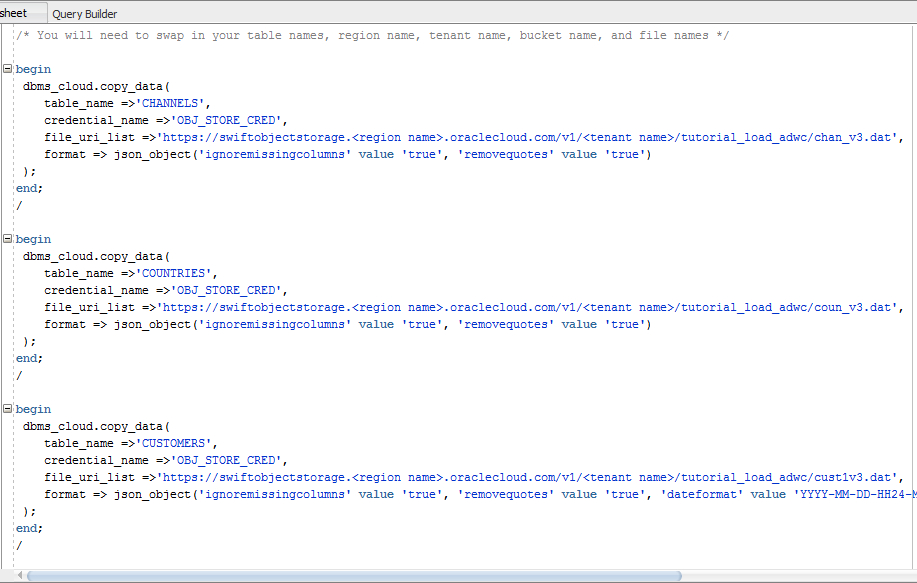
Task: Click 'end;' of the COUNTRIES block
Action: point(29,358)
